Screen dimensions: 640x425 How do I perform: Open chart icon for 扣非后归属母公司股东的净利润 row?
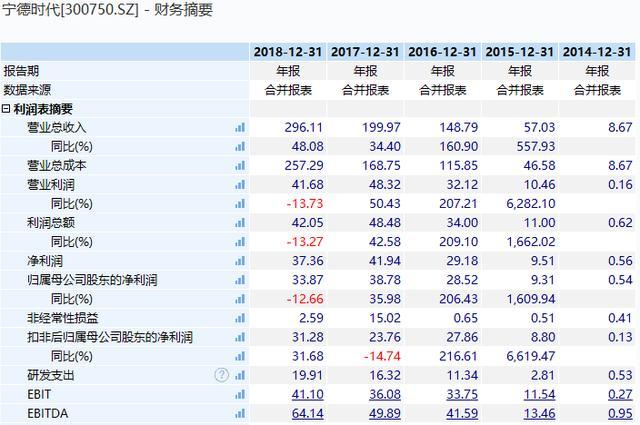click(240, 337)
